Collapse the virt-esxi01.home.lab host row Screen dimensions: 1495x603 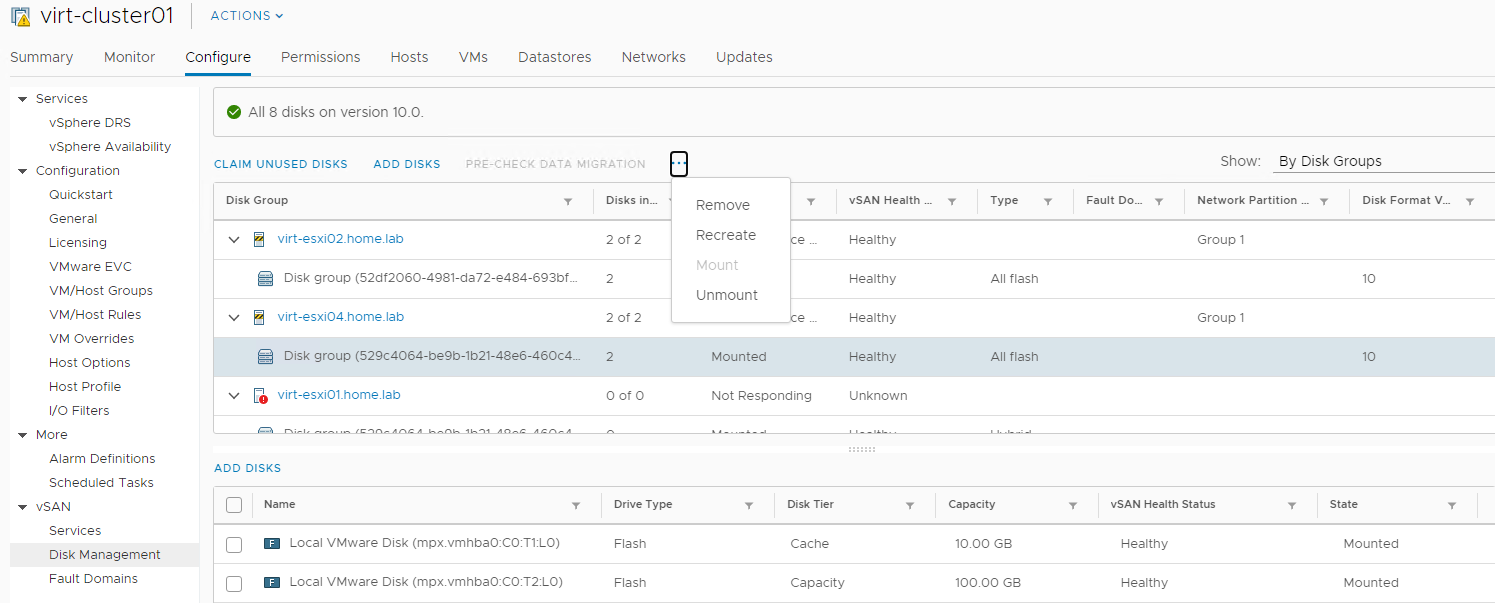(x=234, y=396)
